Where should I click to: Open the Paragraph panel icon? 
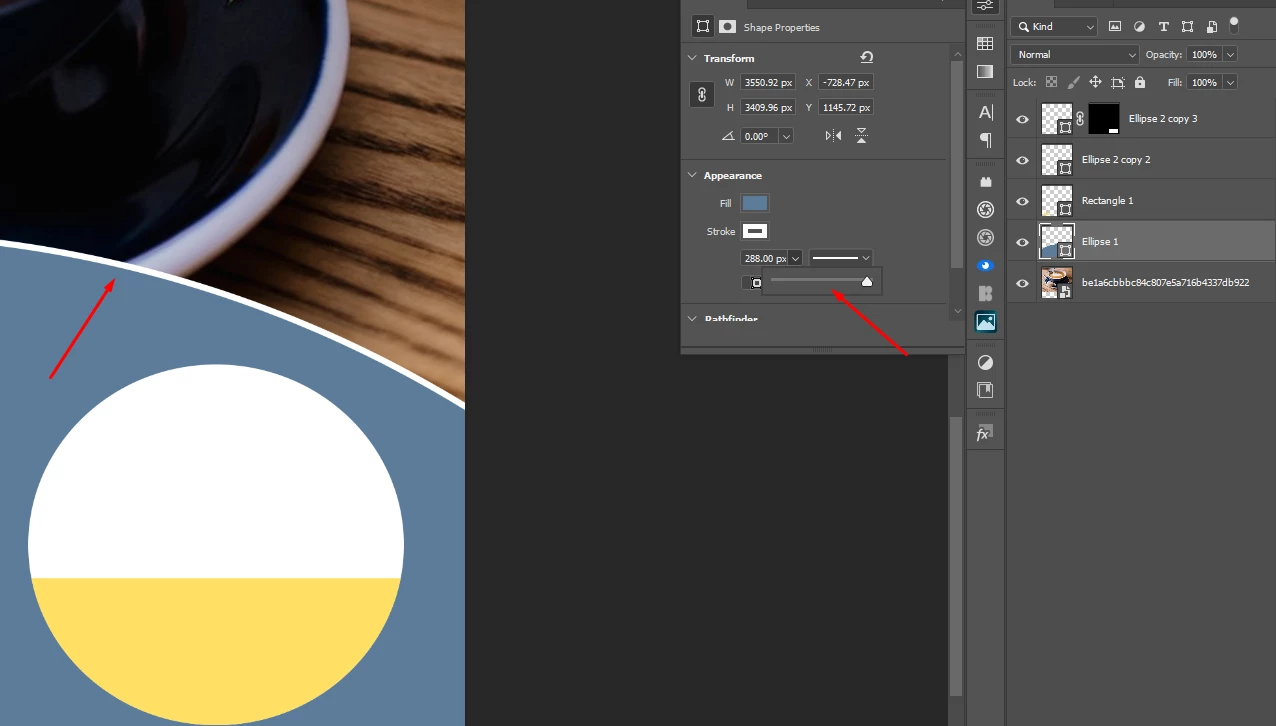point(985,140)
